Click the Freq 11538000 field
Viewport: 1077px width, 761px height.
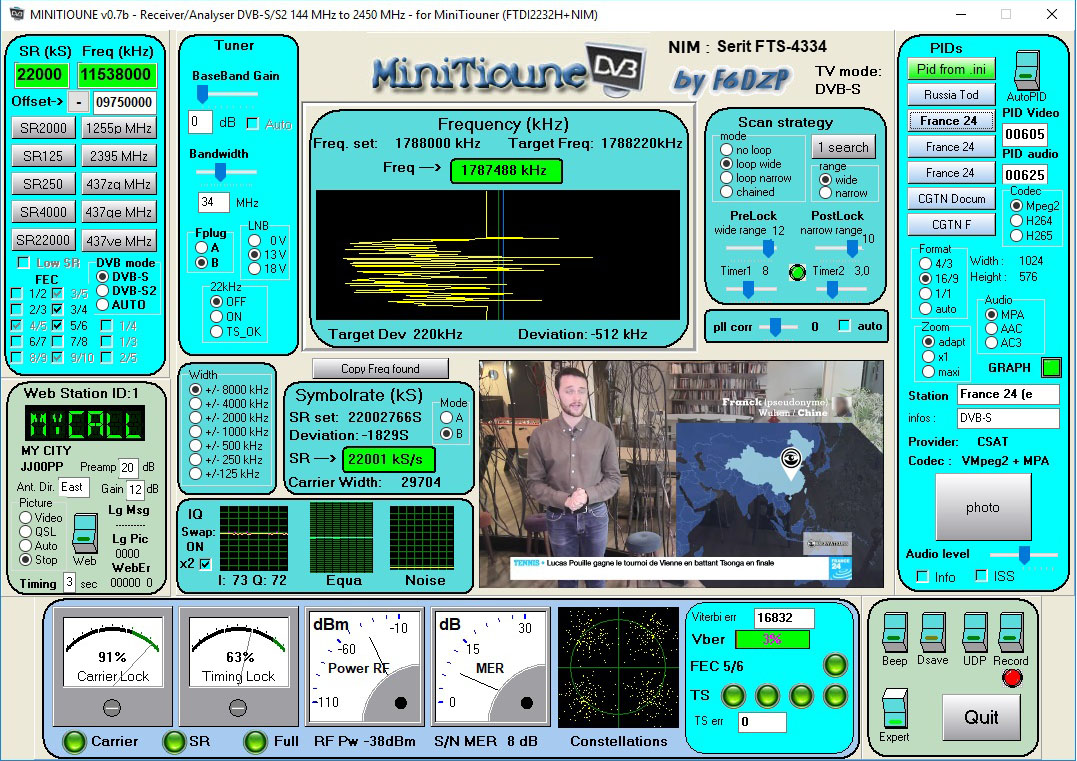click(116, 74)
